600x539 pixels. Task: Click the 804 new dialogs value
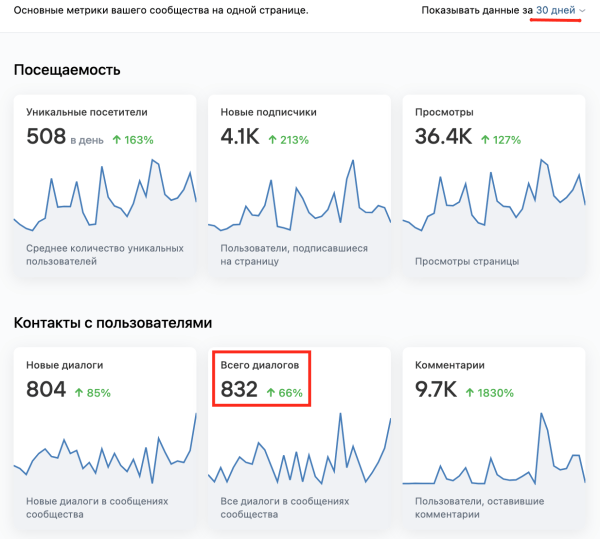pos(46,390)
